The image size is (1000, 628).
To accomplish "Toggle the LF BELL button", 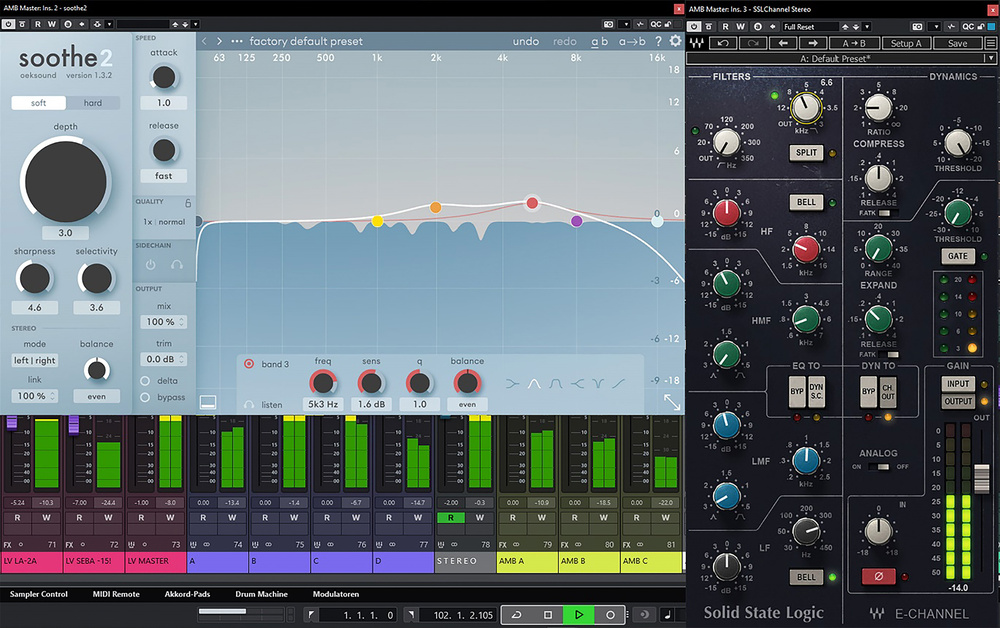I will point(806,577).
